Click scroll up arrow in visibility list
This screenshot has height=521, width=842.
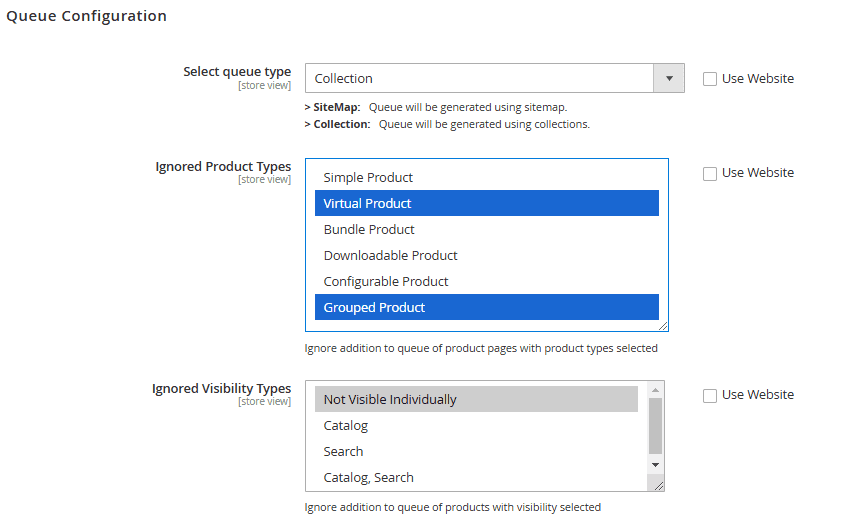pyautogui.click(x=656, y=389)
